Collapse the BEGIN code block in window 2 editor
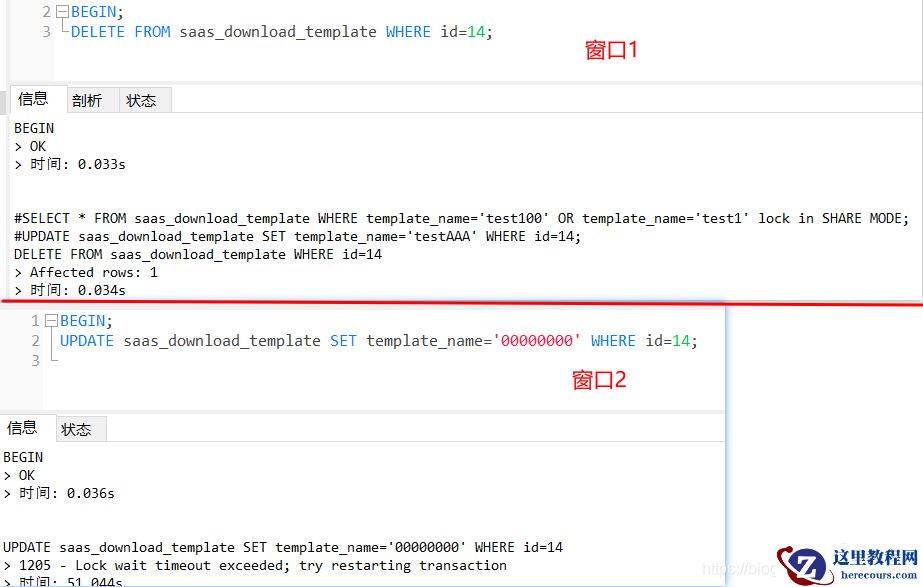Viewport: 923px width, 587px height. pos(51,321)
